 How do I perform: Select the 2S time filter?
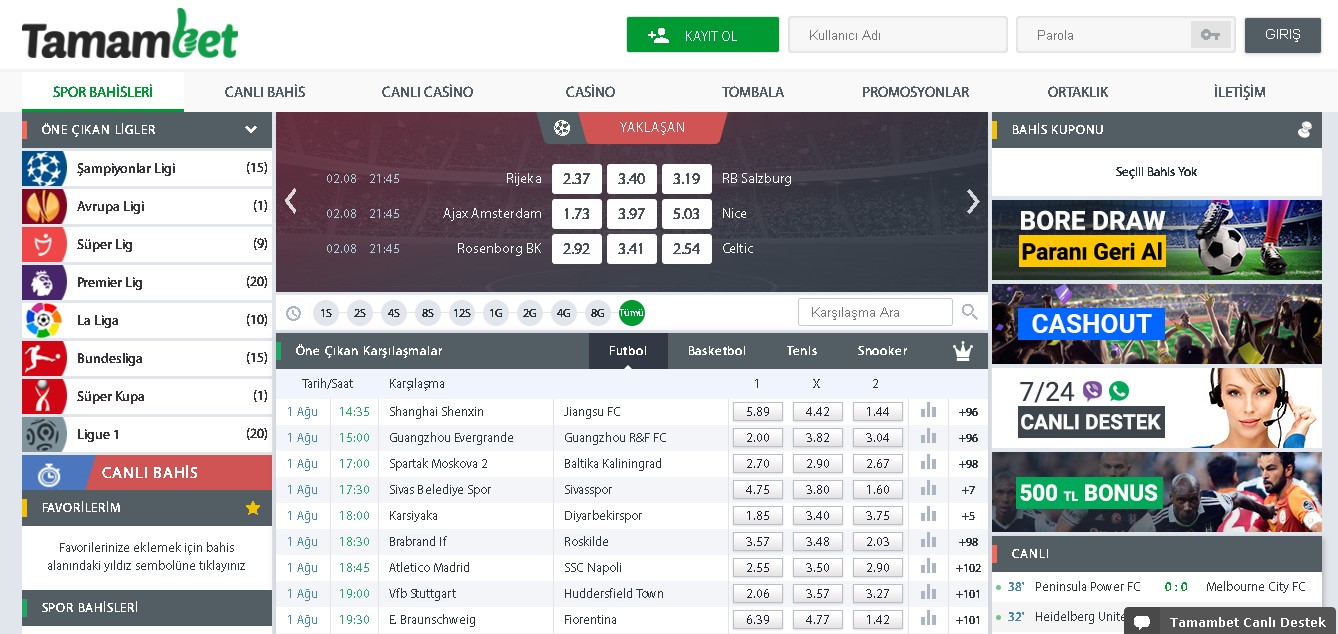[x=360, y=313]
